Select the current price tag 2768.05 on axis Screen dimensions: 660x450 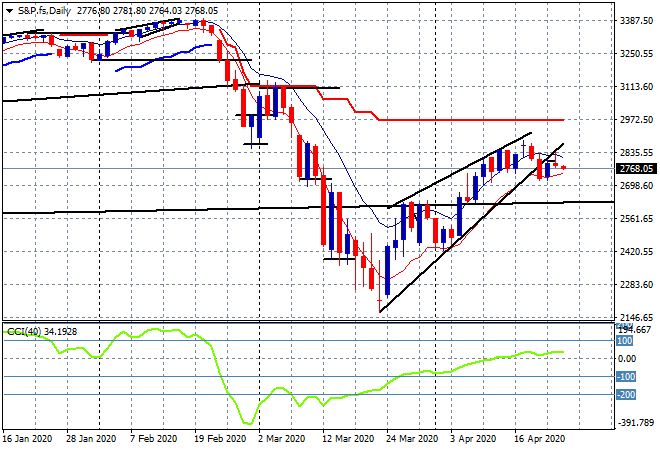[x=636, y=169]
